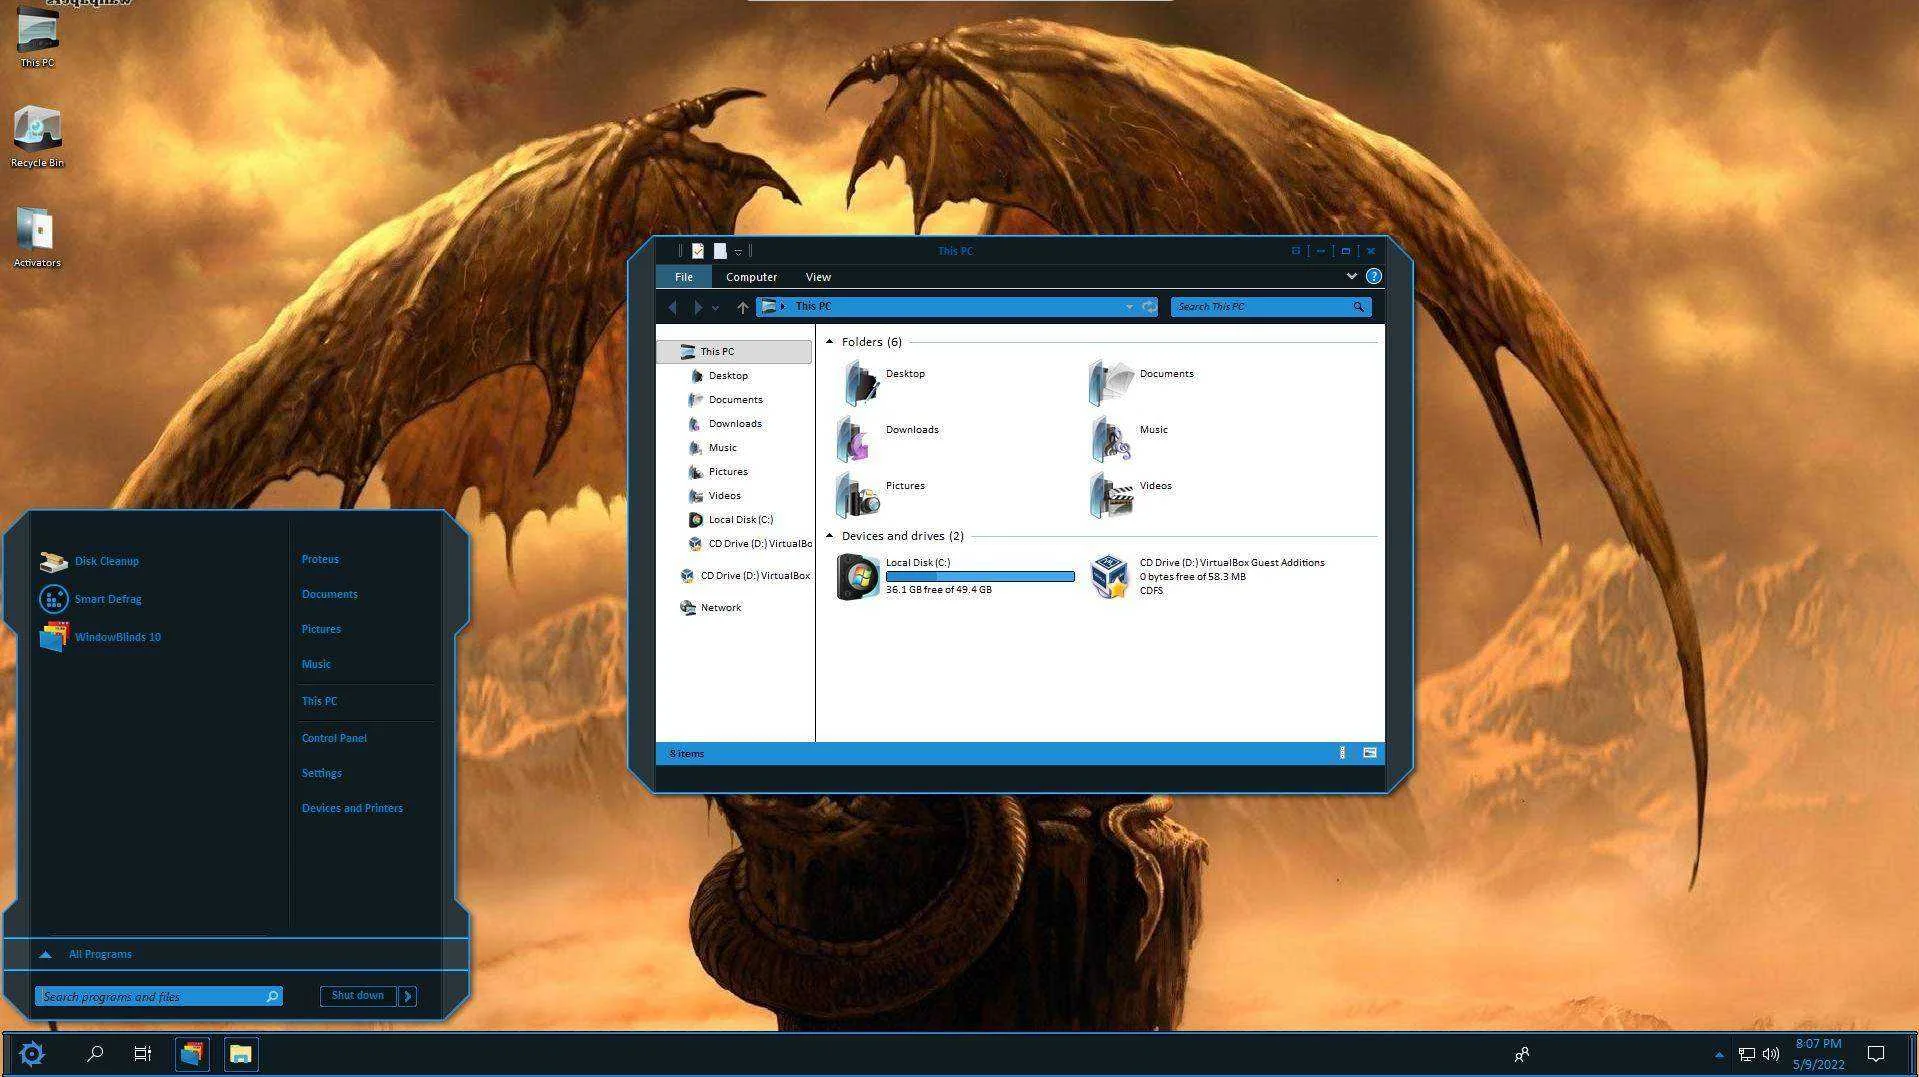This screenshot has height=1077, width=1919.
Task: Go back using the Back arrow
Action: tap(672, 307)
